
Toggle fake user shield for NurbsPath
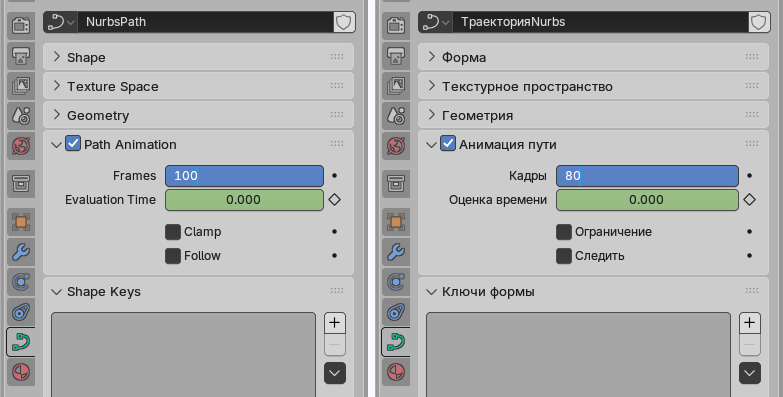tap(344, 22)
